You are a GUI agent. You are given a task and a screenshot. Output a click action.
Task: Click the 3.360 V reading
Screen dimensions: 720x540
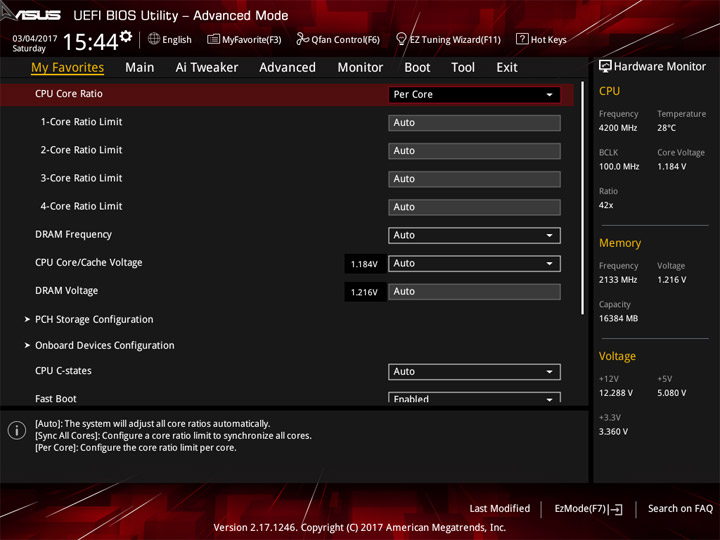coord(613,432)
